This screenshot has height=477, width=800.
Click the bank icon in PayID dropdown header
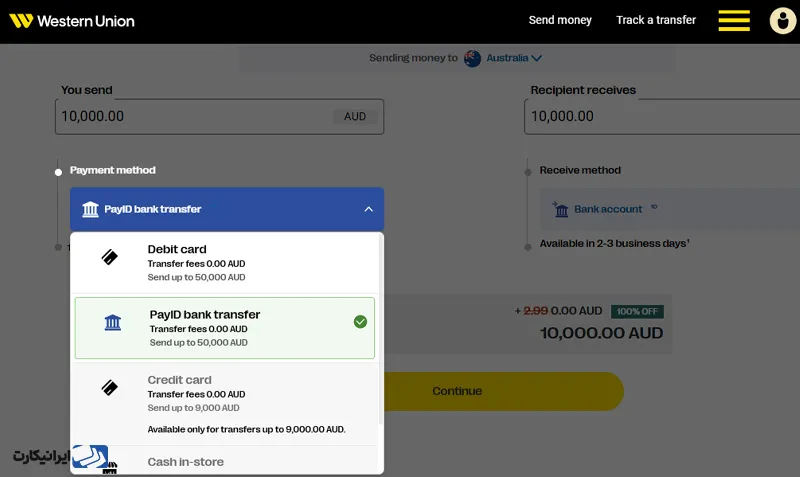[x=90, y=209]
